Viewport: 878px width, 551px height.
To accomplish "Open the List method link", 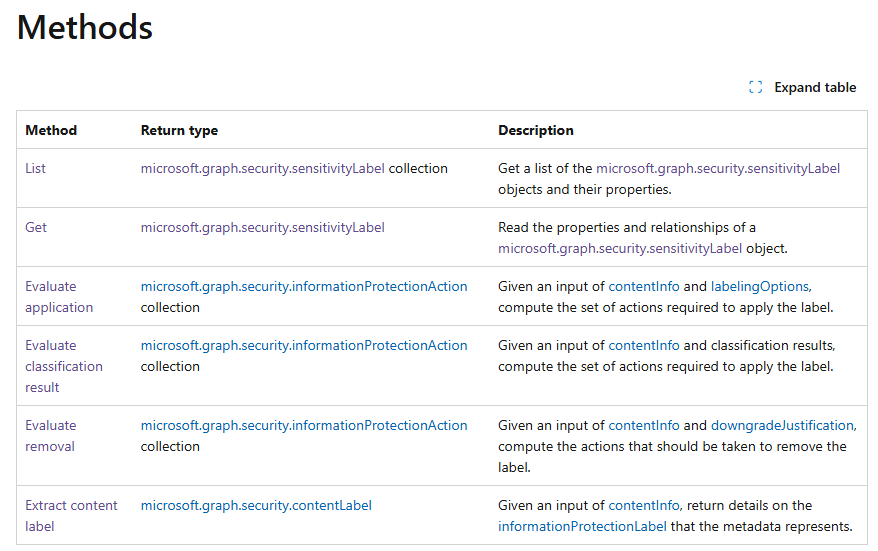I will (35, 169).
